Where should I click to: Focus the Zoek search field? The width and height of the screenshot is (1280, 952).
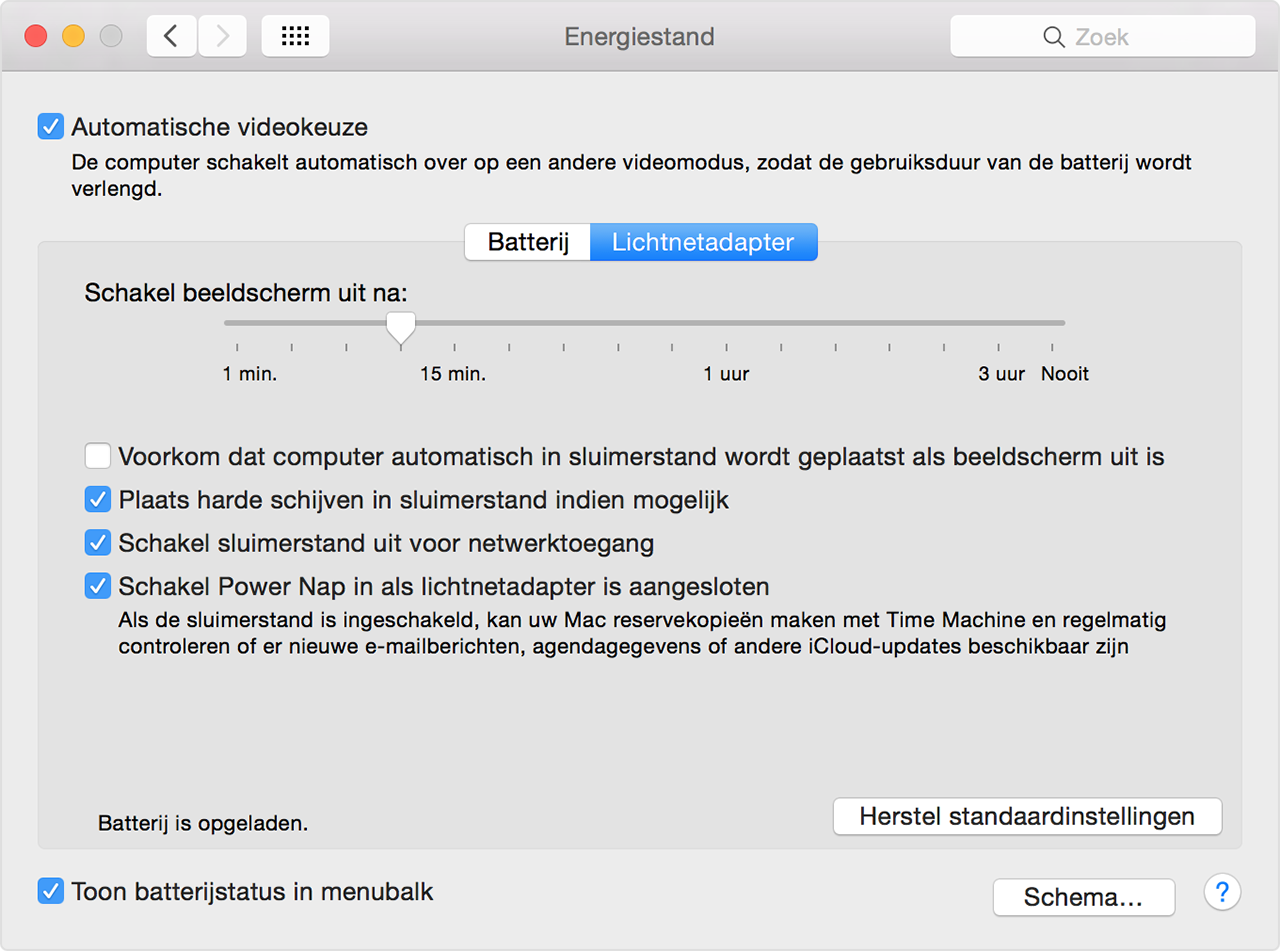pos(1102,37)
